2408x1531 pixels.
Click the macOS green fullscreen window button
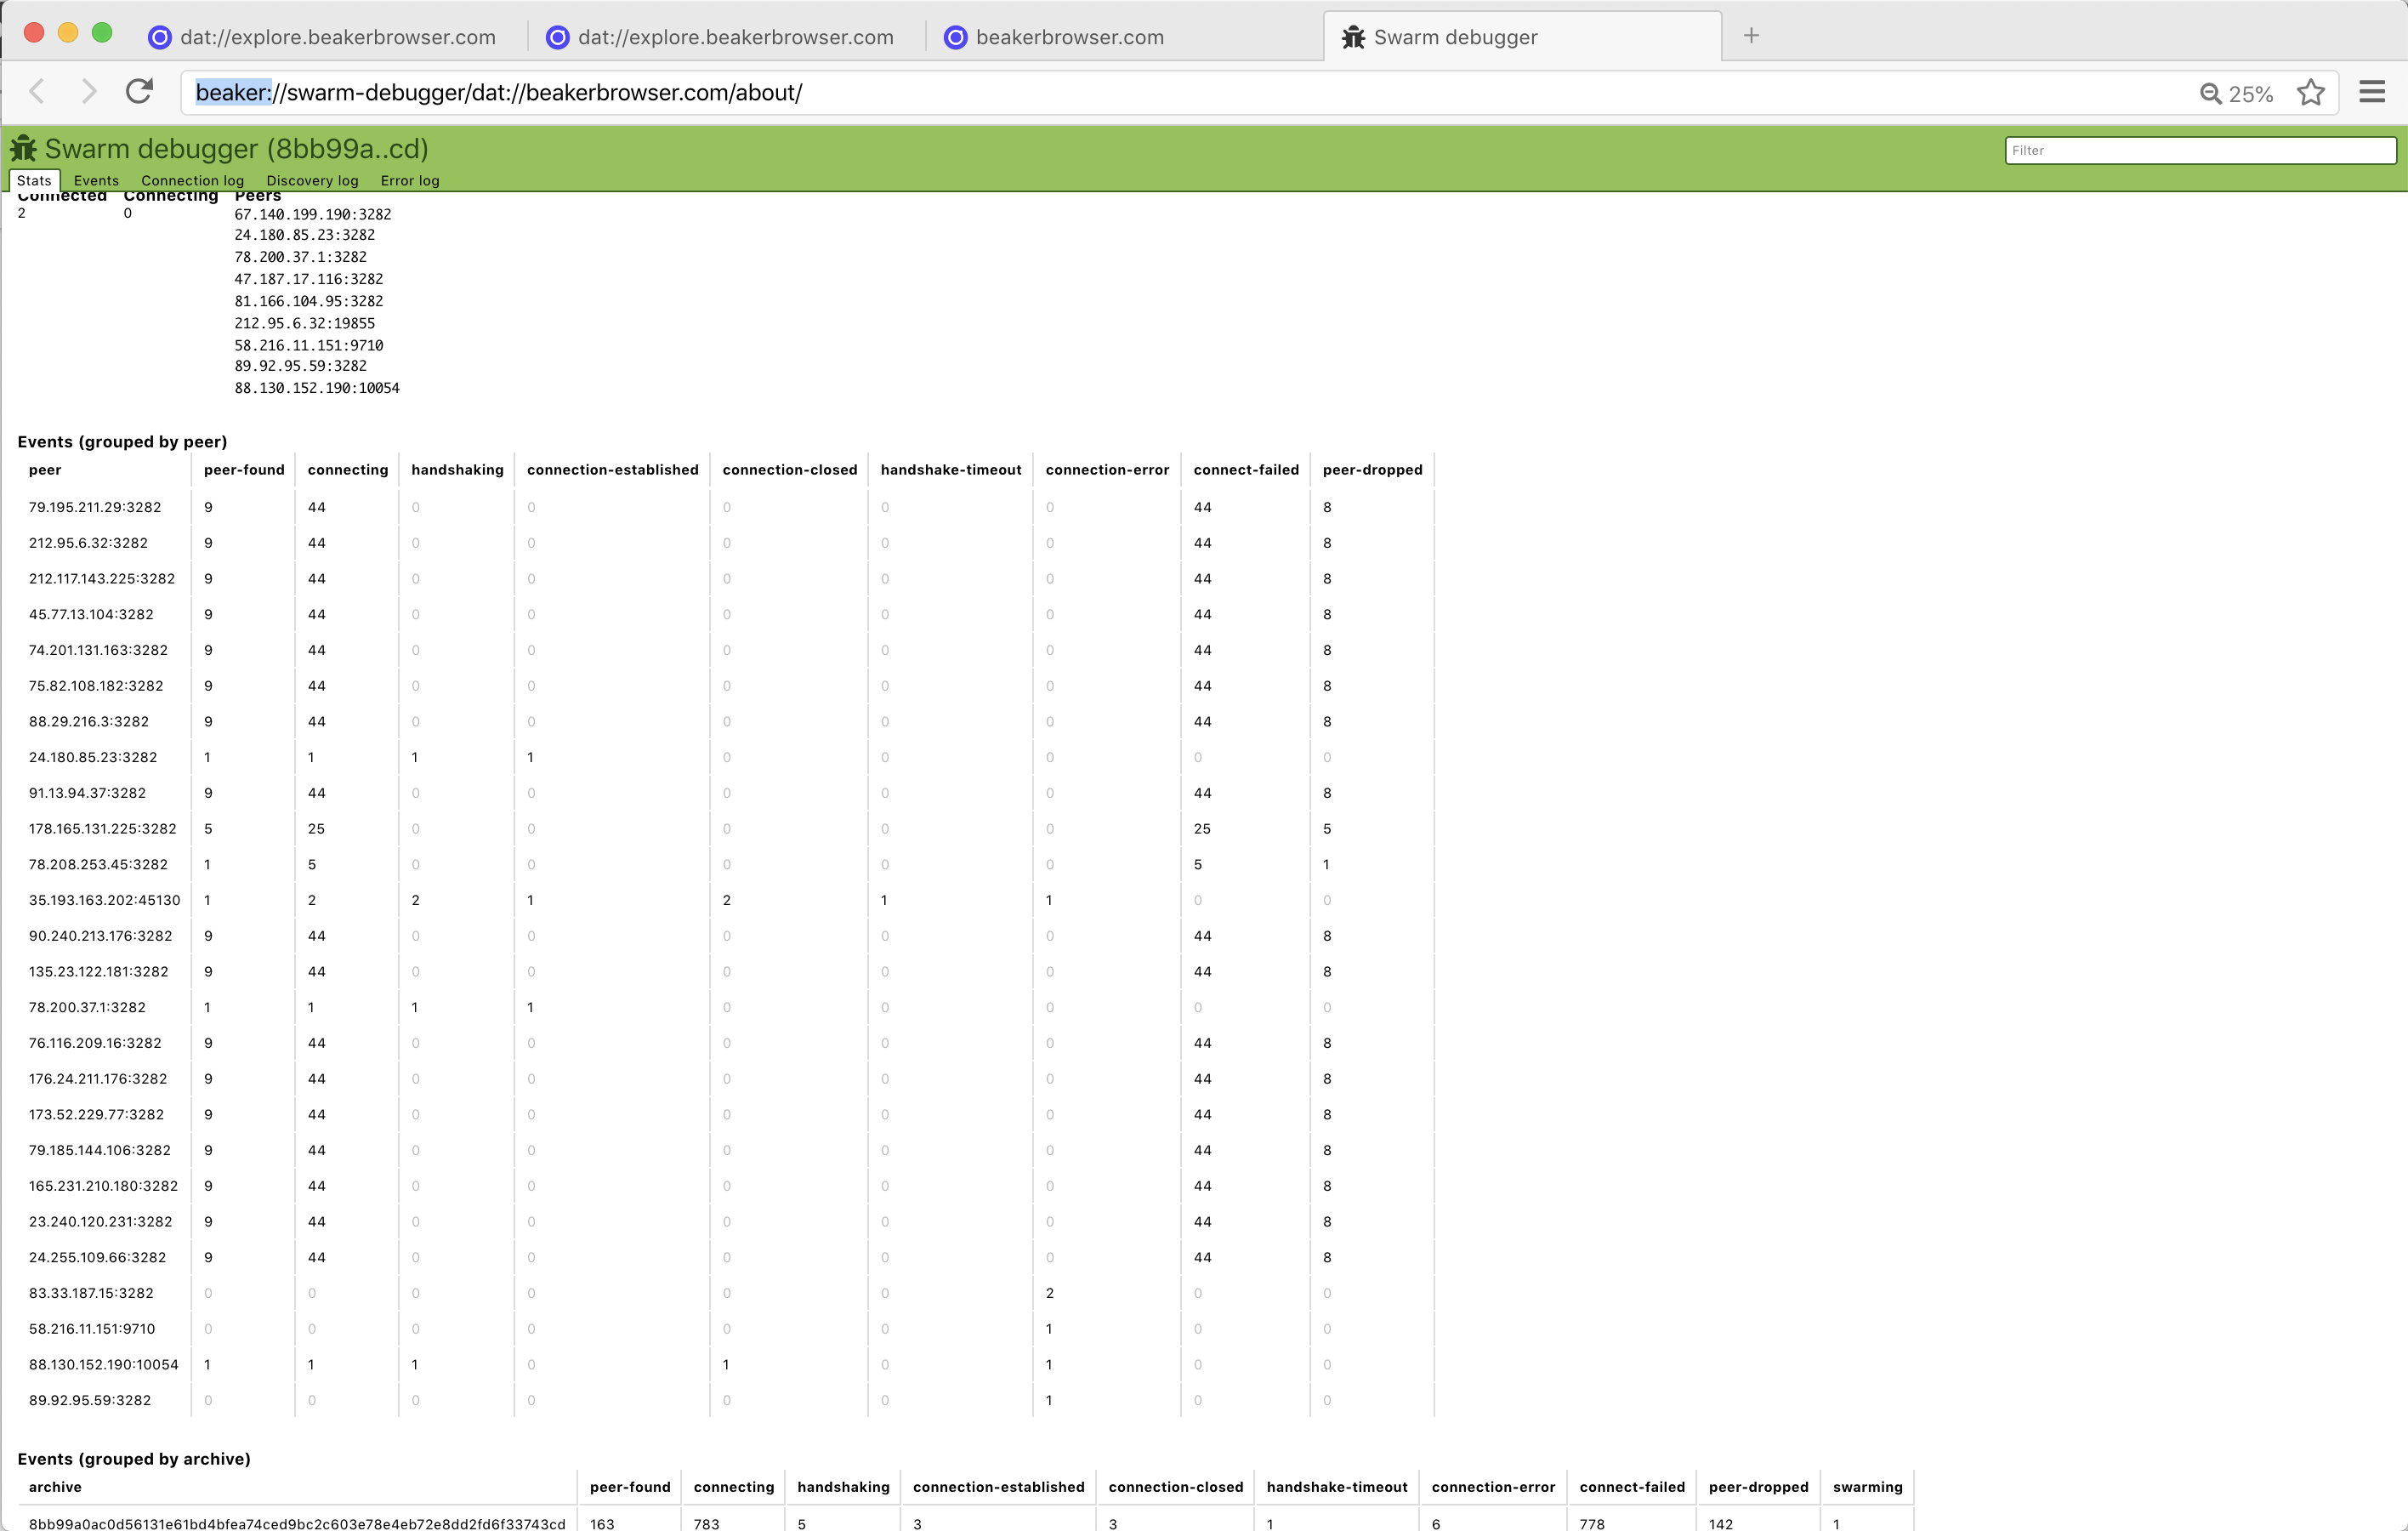click(102, 33)
